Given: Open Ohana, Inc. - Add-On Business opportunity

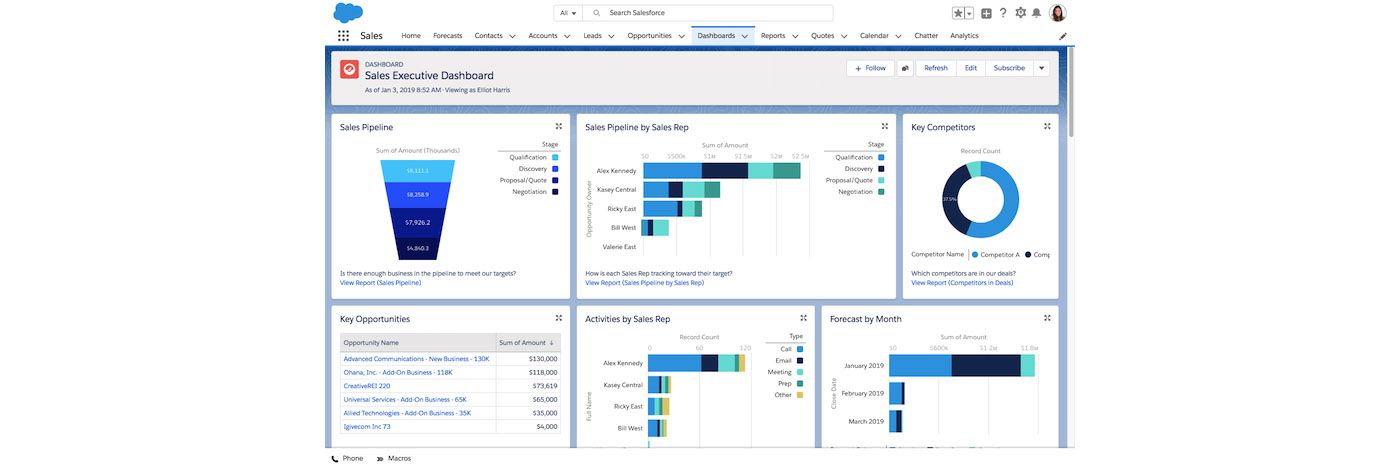Looking at the screenshot, I should coord(398,372).
